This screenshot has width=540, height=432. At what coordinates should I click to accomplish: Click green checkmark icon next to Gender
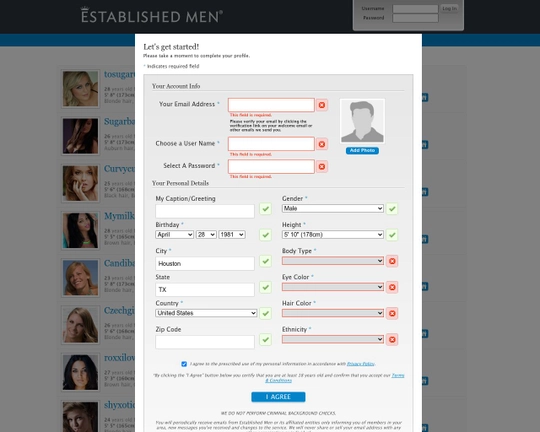[392, 209]
